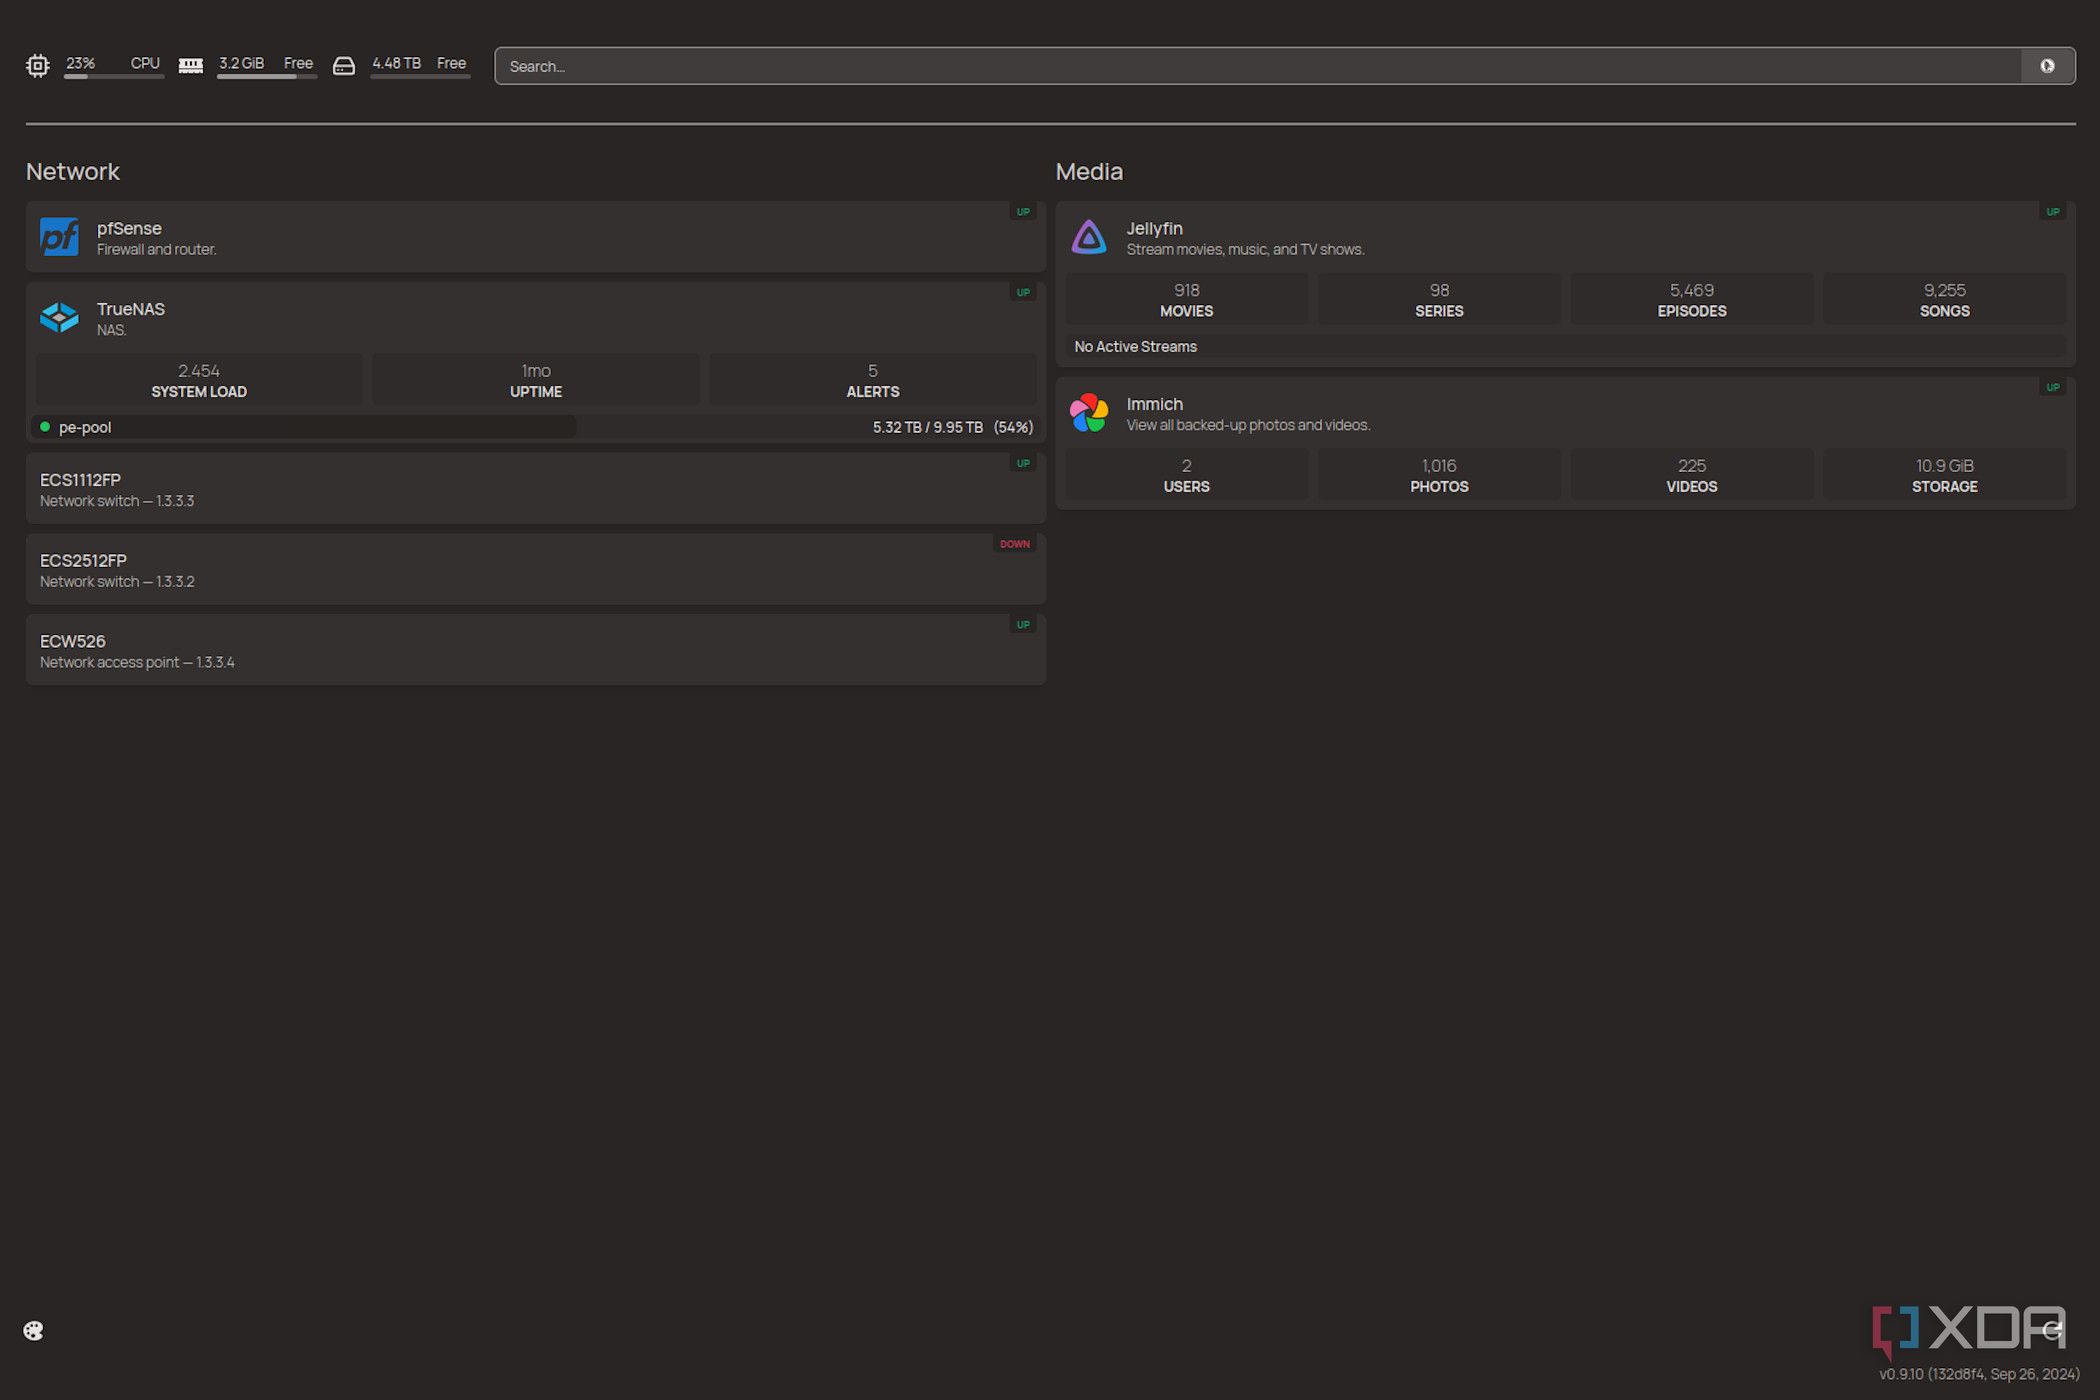2100x1400 pixels.
Task: Click the DOWN status badge on ECS2512FP
Action: click(x=1014, y=544)
